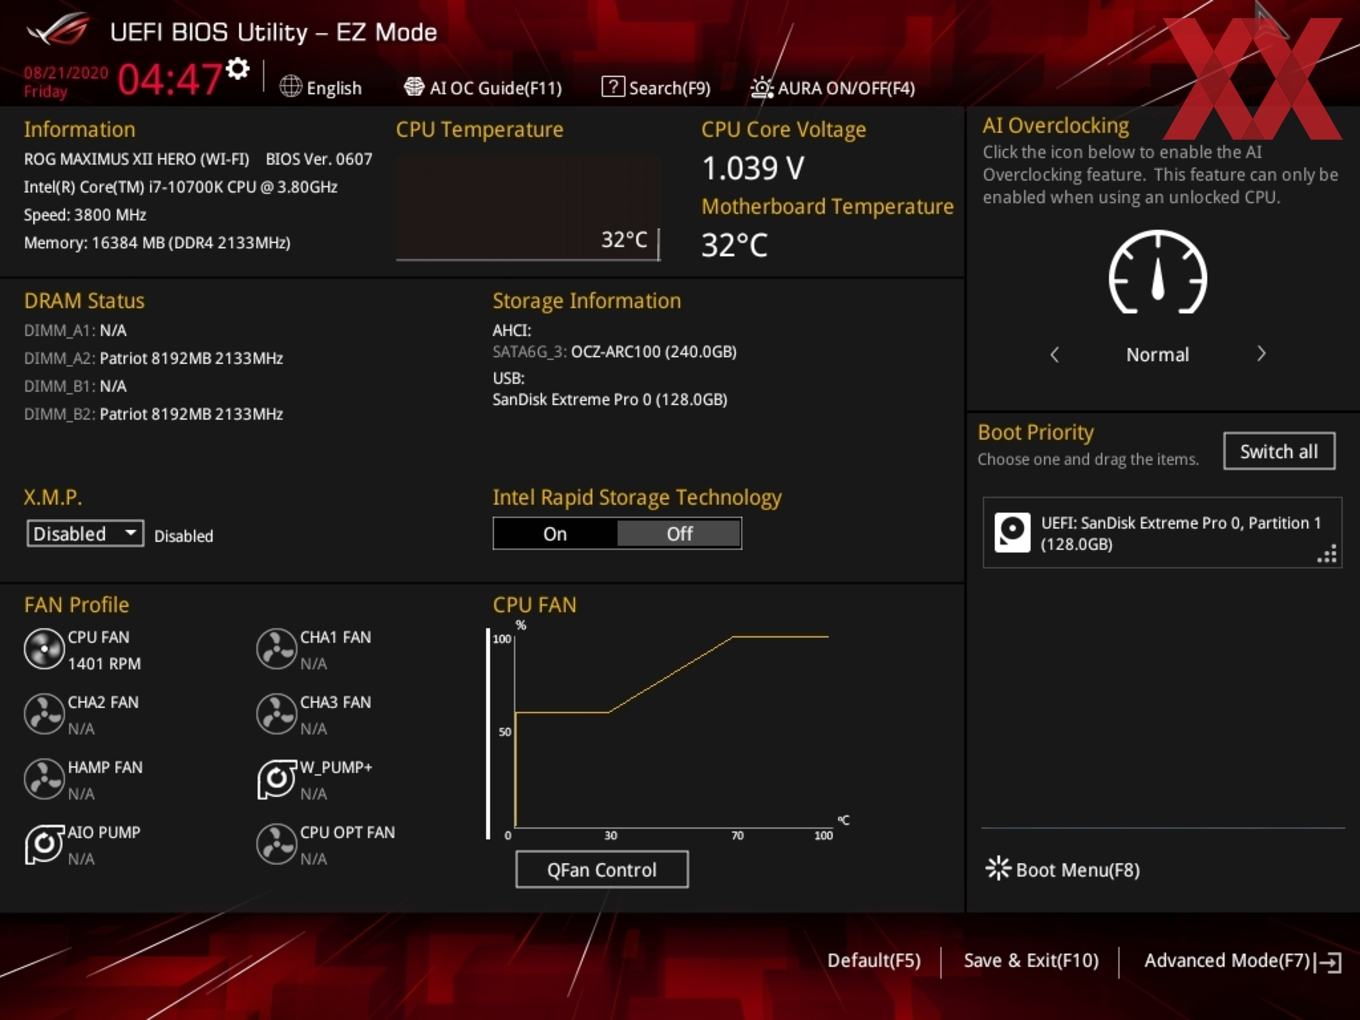The height and width of the screenshot is (1020, 1360).
Task: Select UEFI SanDisk Extreme Pro boot entry
Action: [x=1162, y=533]
